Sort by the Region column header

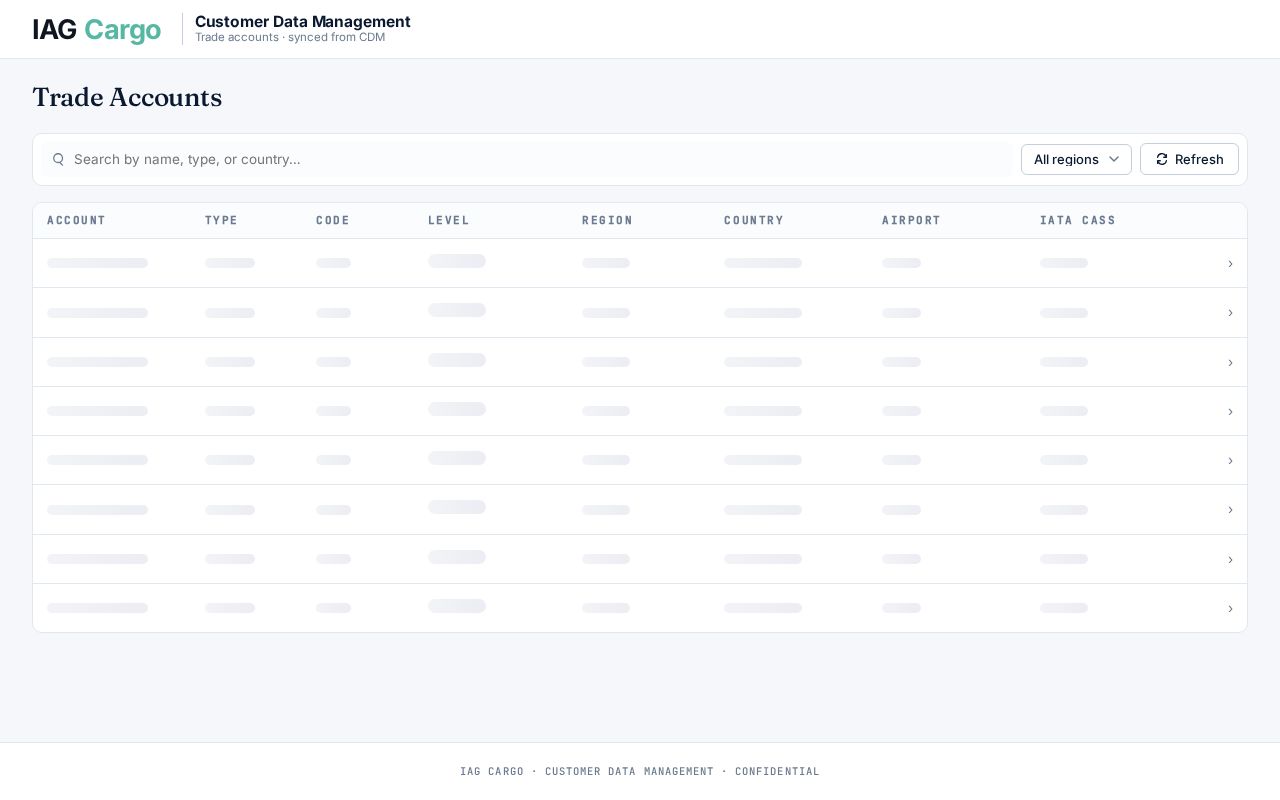[x=607, y=220]
